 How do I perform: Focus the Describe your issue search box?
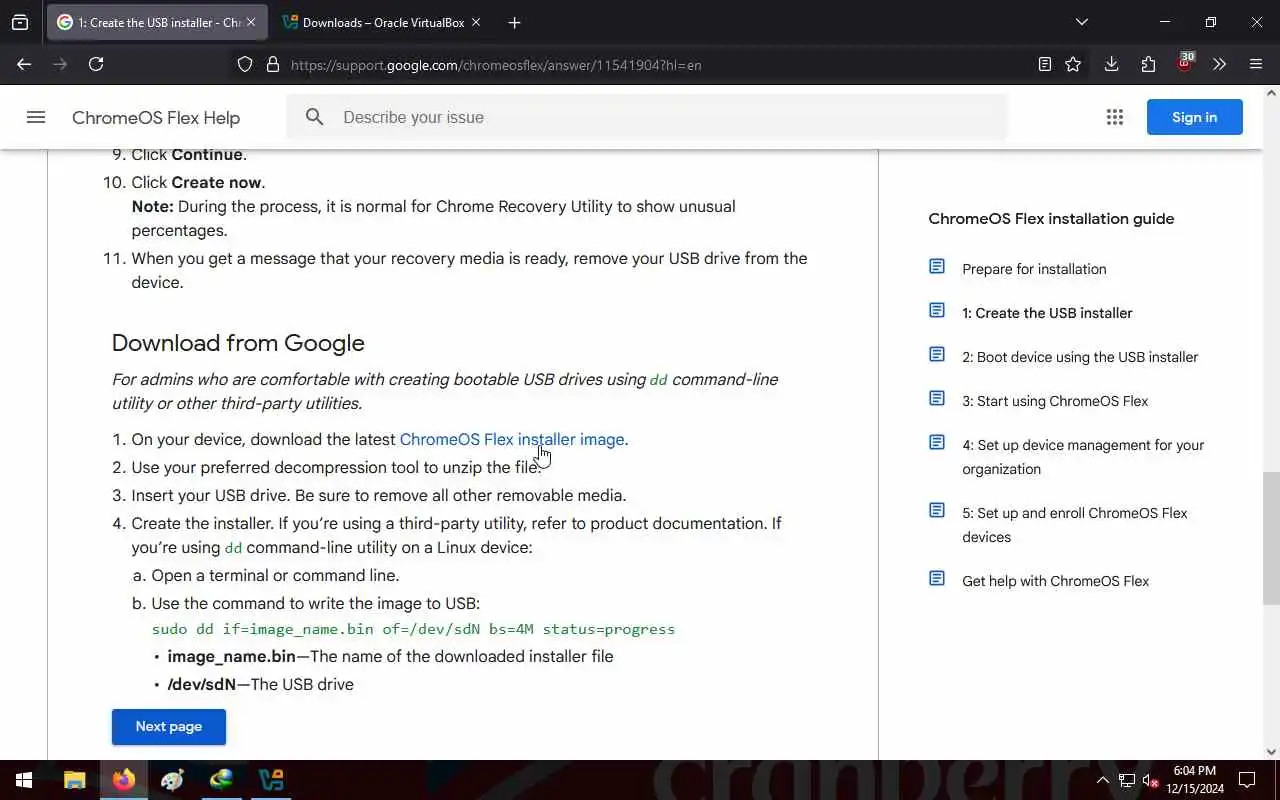click(x=646, y=117)
